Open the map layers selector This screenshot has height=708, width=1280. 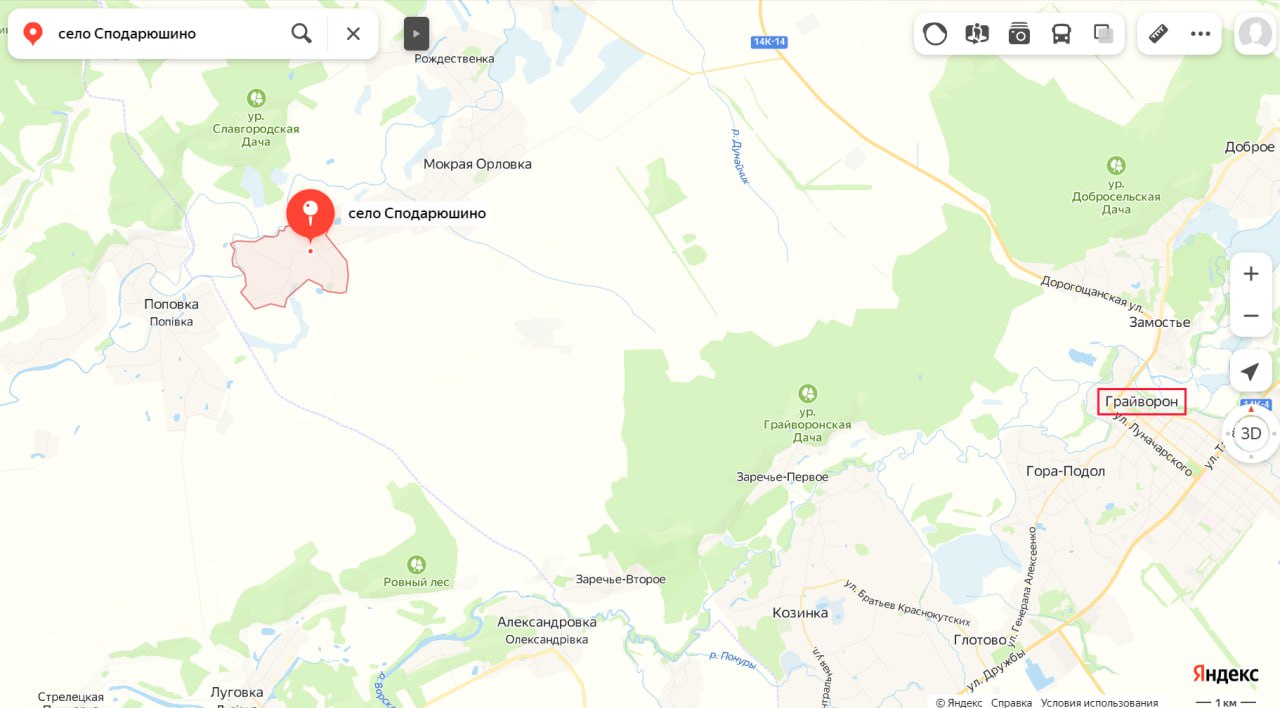click(1103, 34)
